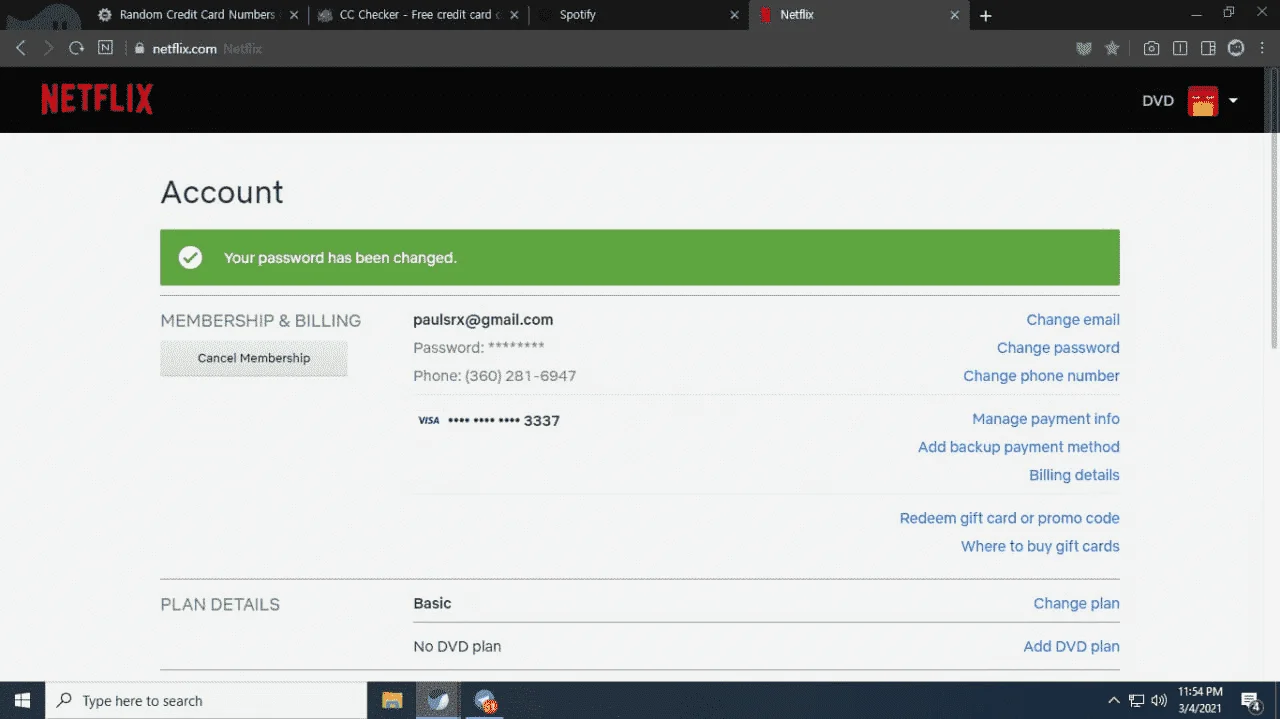Click the paulsrx@gmail.com email text
The width and height of the screenshot is (1280, 719).
[x=483, y=320]
